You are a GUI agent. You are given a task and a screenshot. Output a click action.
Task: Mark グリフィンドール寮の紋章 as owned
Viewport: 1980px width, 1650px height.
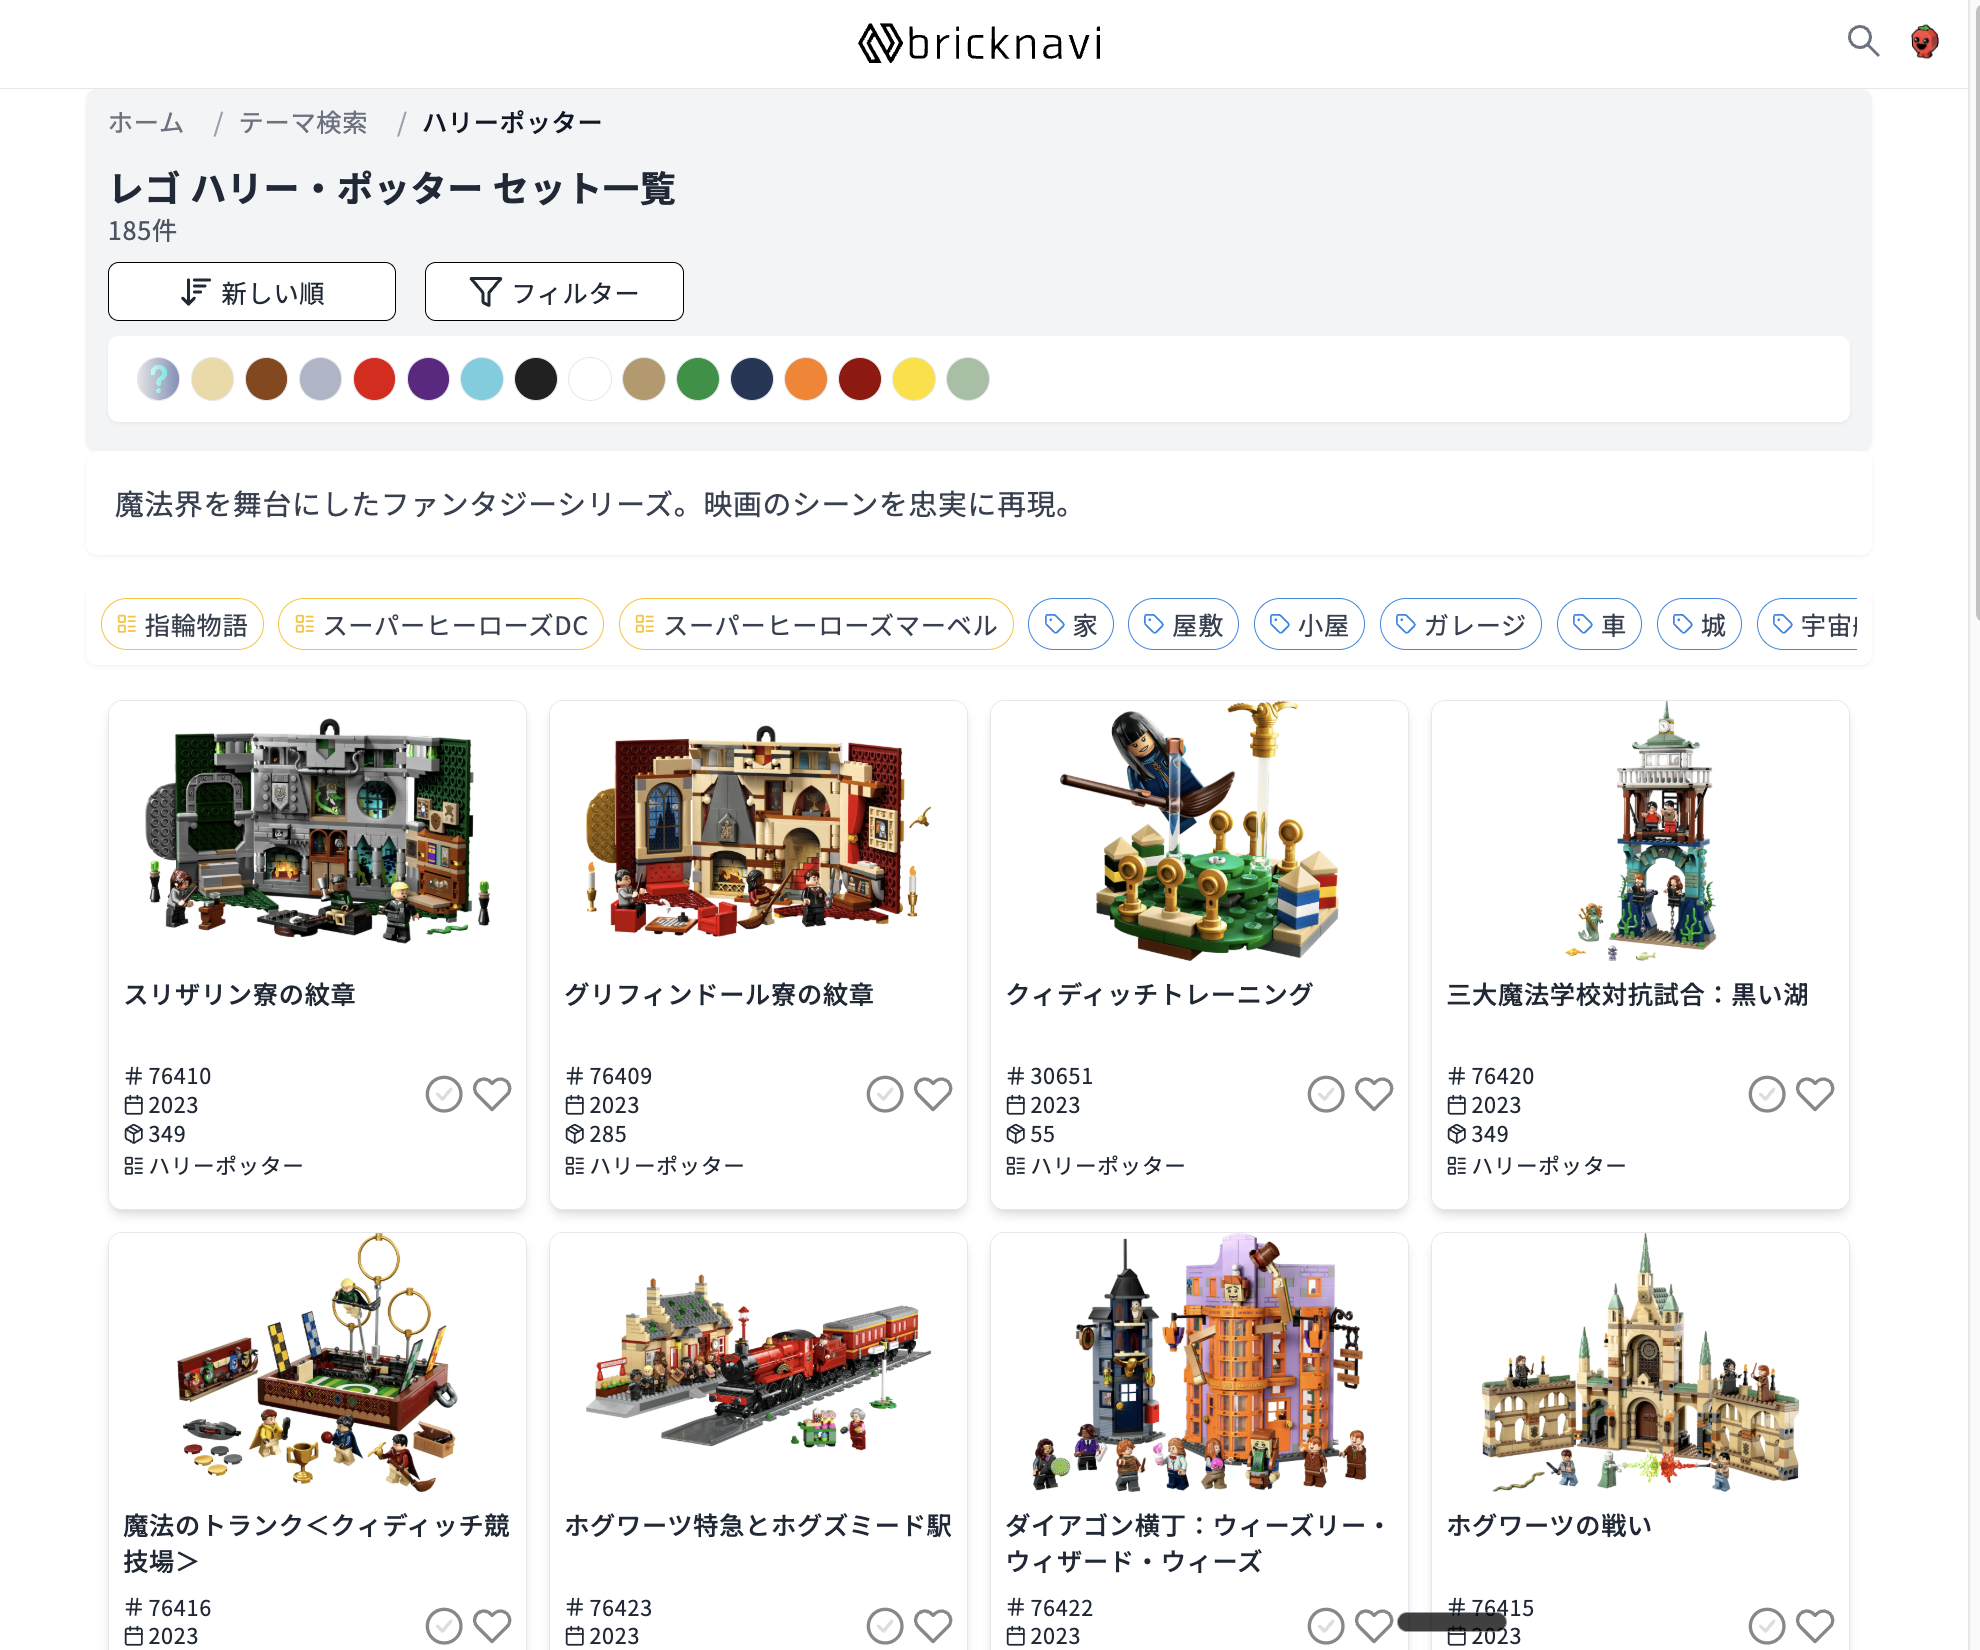click(x=885, y=1094)
